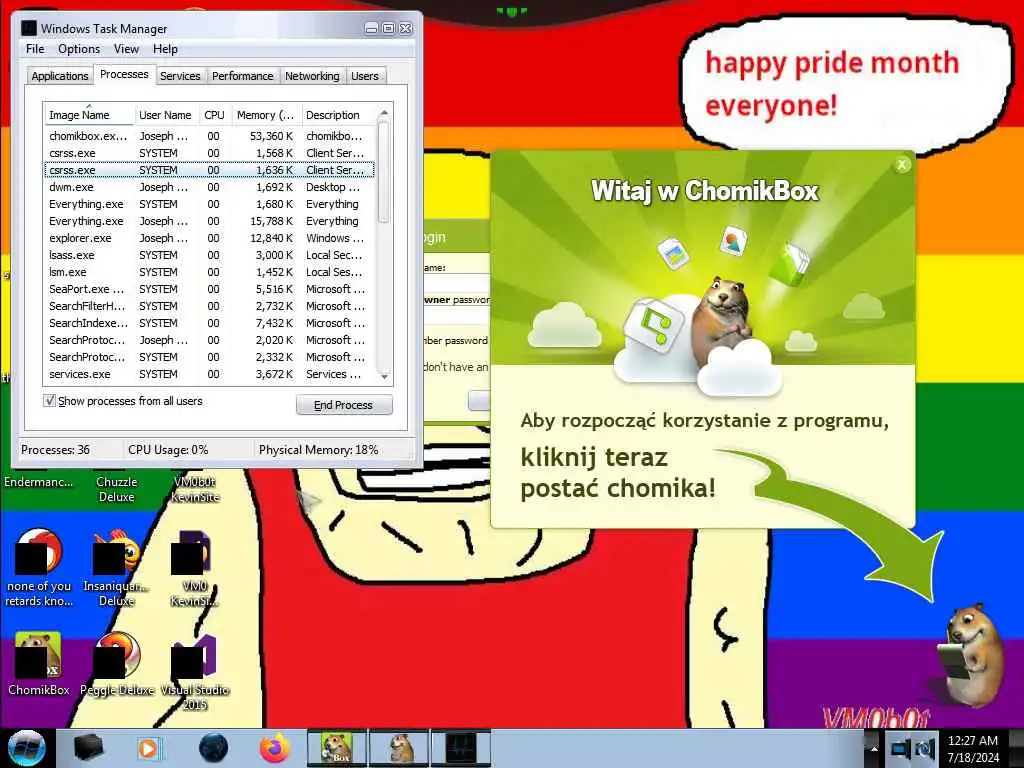The image size is (1024, 768).
Task: Maximize the Windows Task Manager window
Action: coord(388,28)
